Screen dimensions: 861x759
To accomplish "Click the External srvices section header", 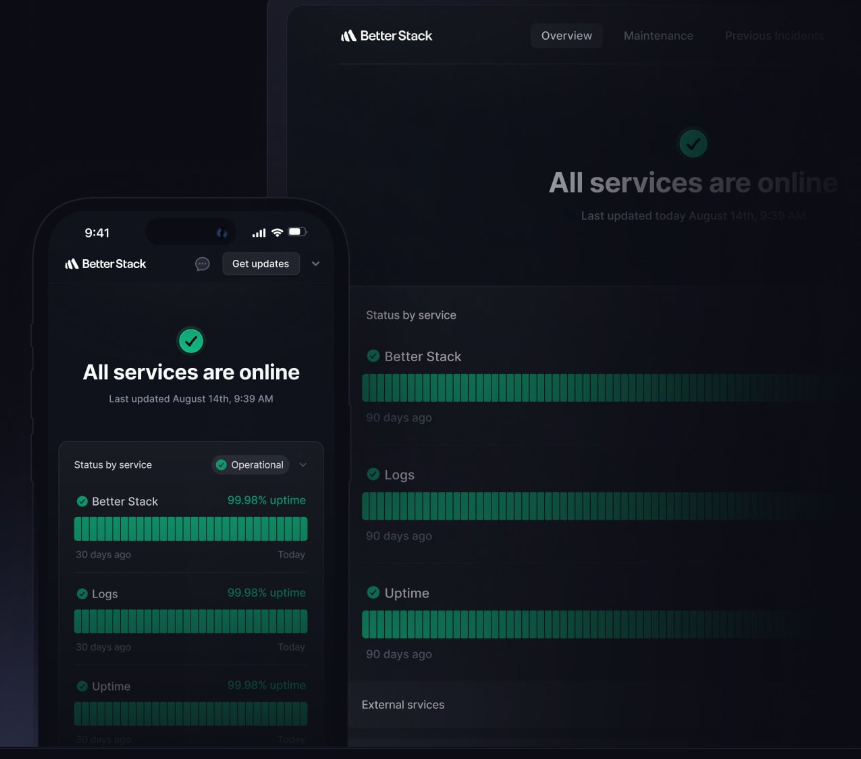I will coord(403,705).
